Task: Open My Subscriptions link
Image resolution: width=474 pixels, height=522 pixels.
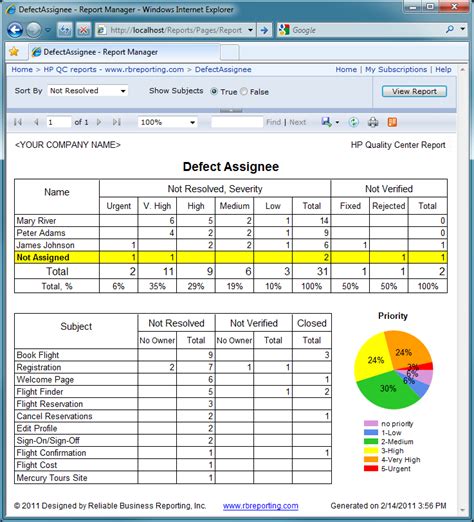Action: pyautogui.click(x=396, y=69)
